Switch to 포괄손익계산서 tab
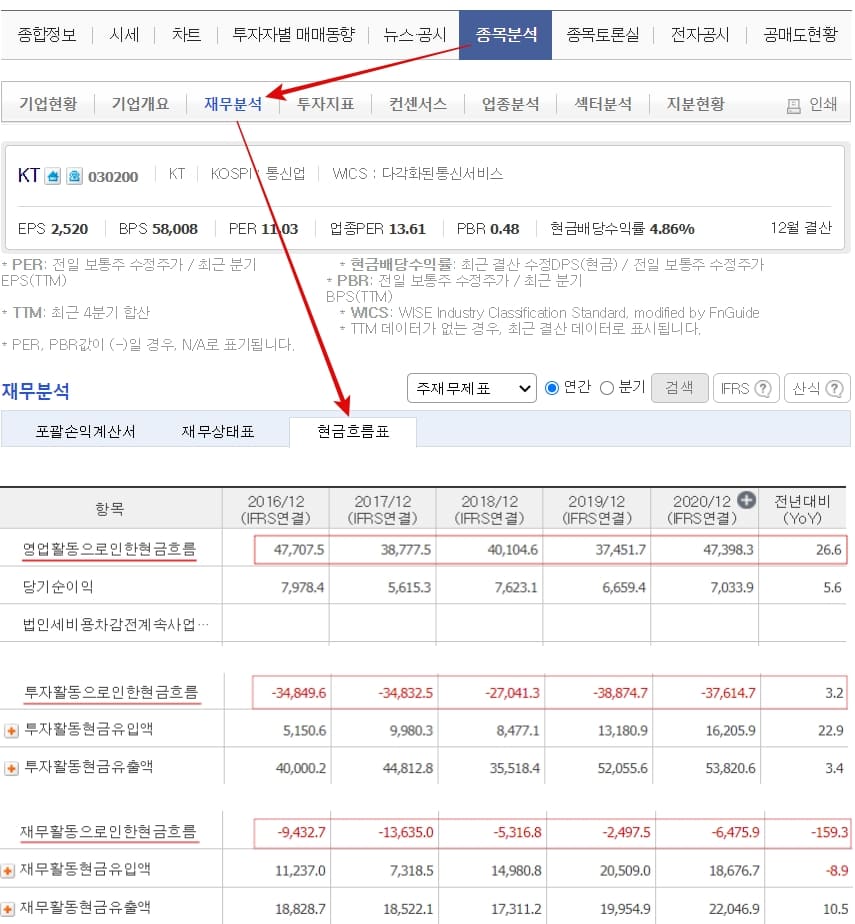 tap(85, 432)
